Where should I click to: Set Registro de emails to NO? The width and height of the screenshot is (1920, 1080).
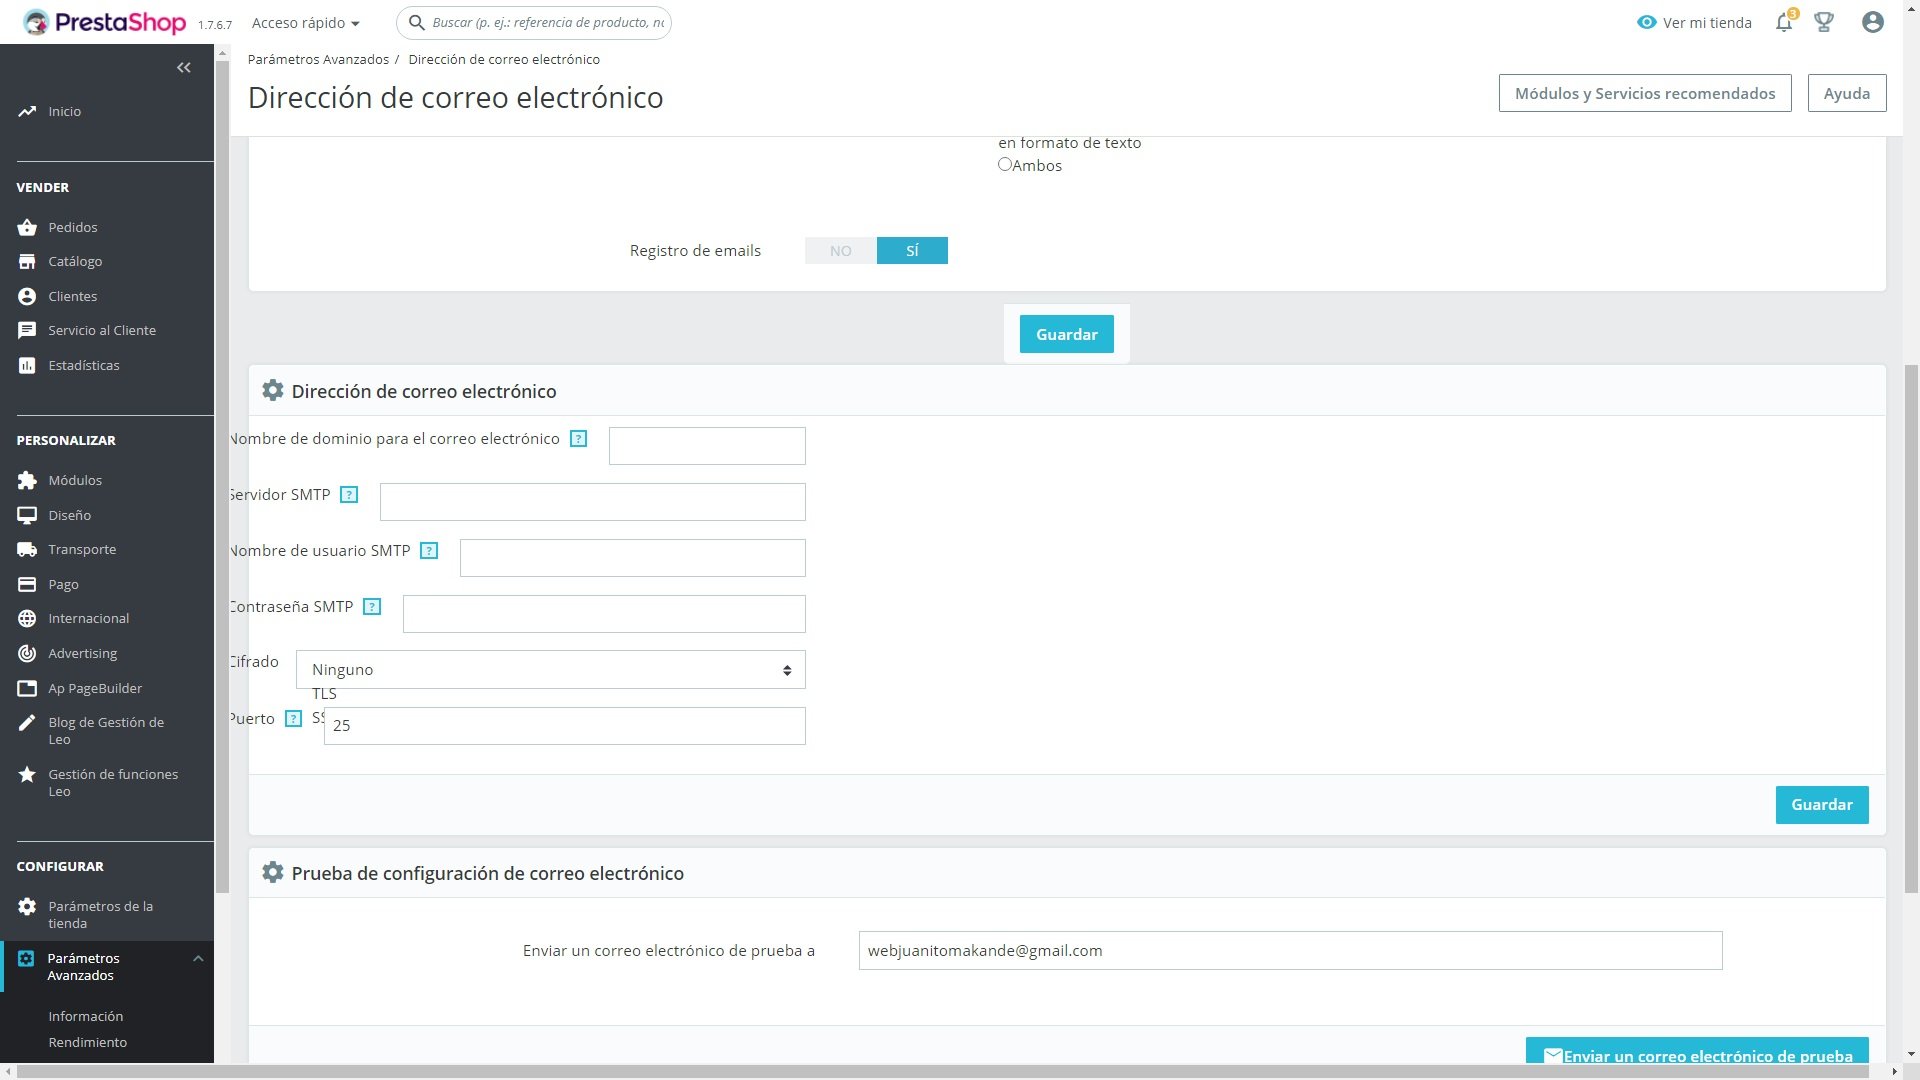coord(840,251)
